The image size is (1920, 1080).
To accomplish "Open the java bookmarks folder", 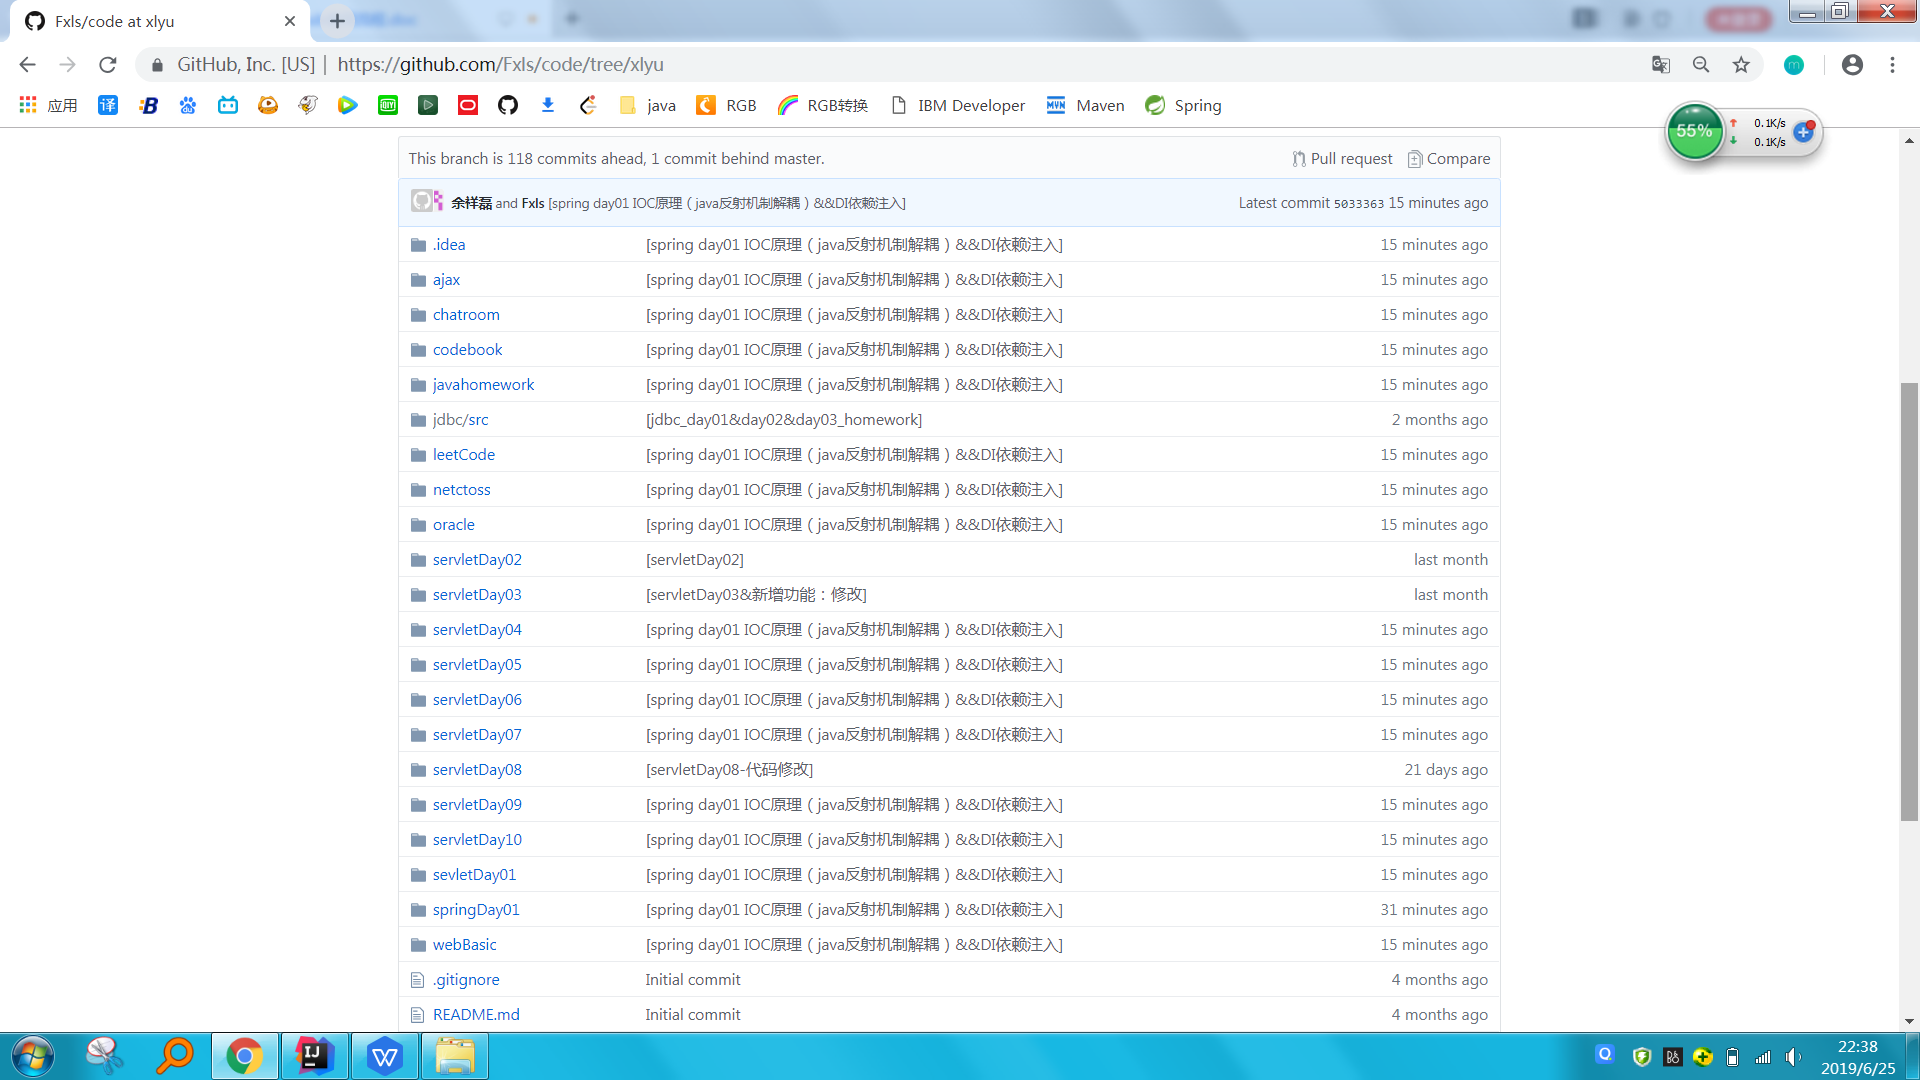I will (x=648, y=105).
